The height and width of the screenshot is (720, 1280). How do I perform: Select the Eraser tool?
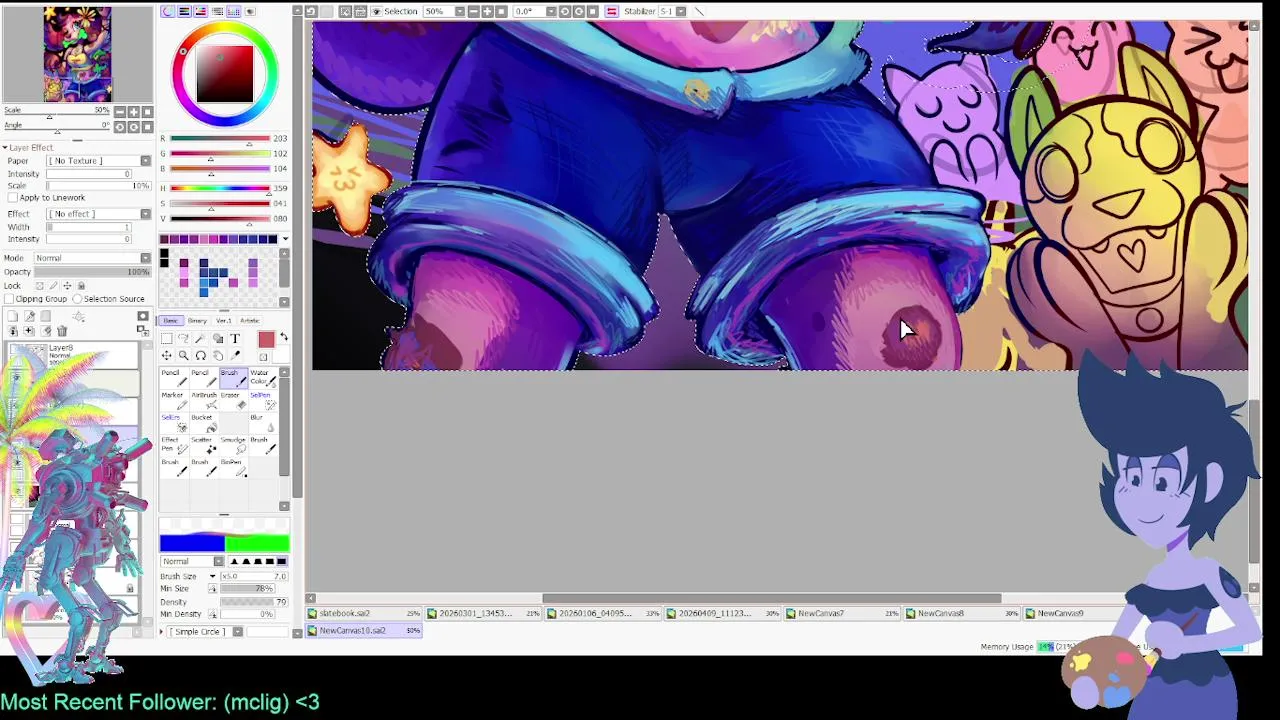(233, 402)
